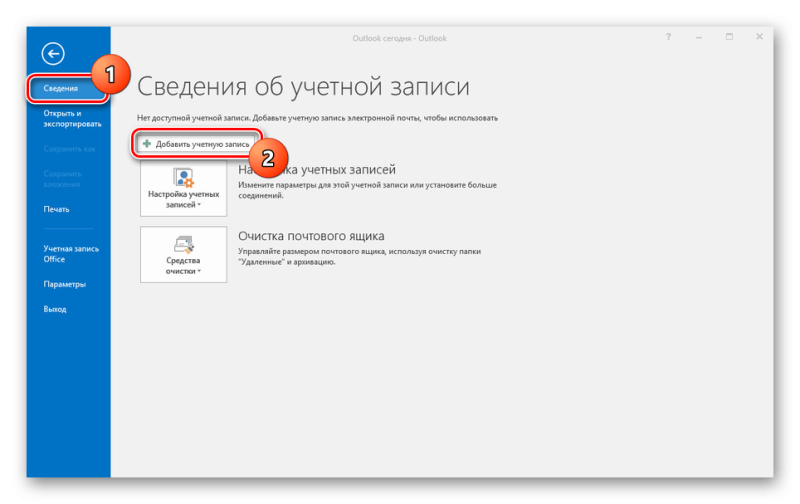Select Печать in the backstage sidebar
The image size is (800, 504).
(56, 209)
